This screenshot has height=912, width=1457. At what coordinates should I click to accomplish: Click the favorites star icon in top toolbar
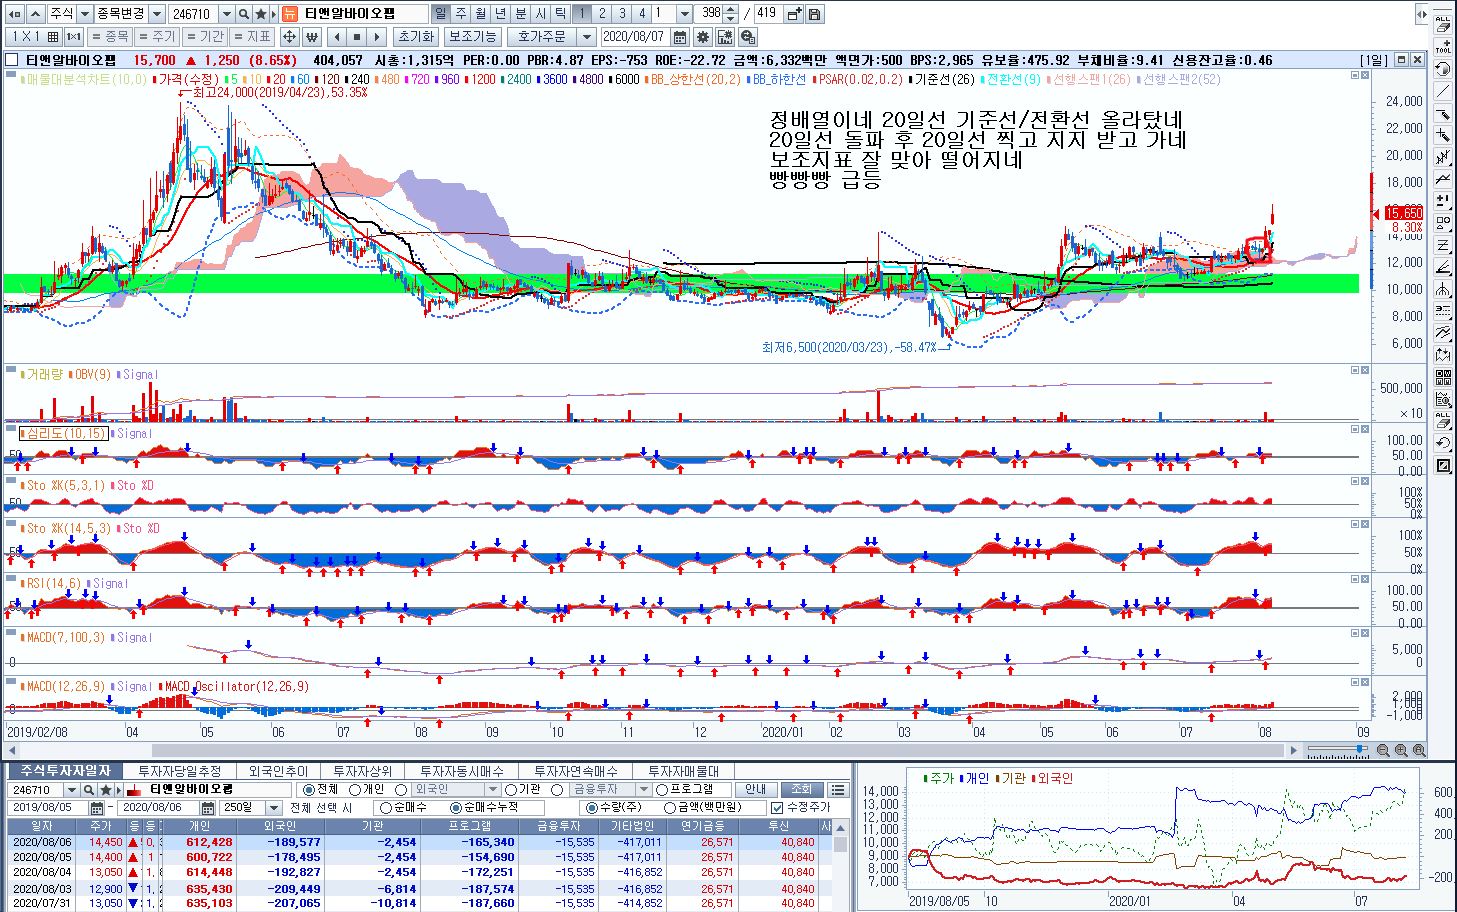(x=261, y=14)
